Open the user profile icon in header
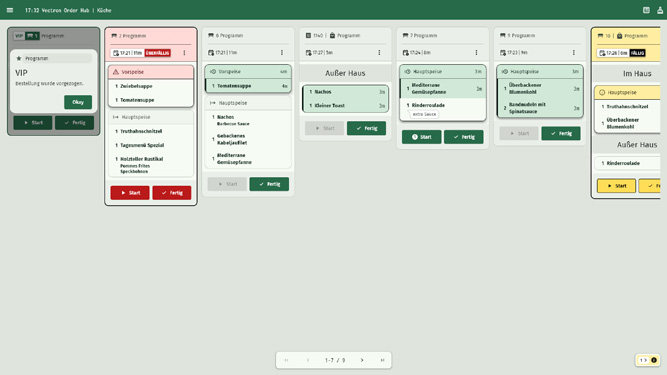The image size is (667, 375). coord(660,10)
